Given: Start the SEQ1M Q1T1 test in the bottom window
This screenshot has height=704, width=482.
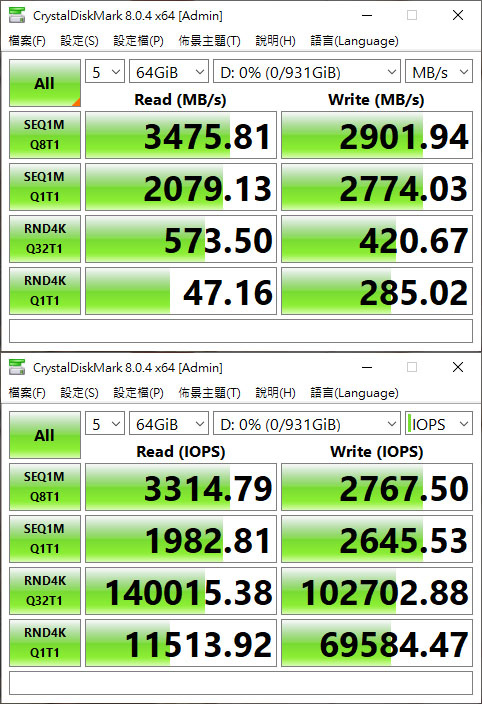Looking at the screenshot, I should [45, 539].
